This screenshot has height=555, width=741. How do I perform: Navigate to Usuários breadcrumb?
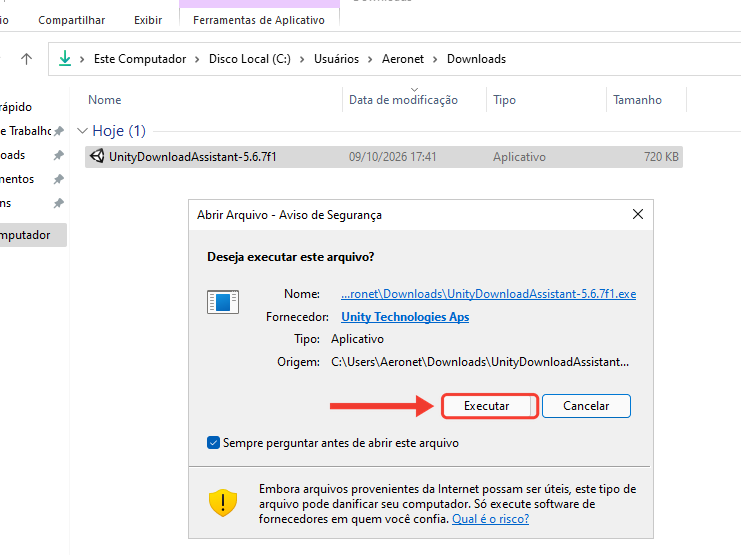[336, 59]
